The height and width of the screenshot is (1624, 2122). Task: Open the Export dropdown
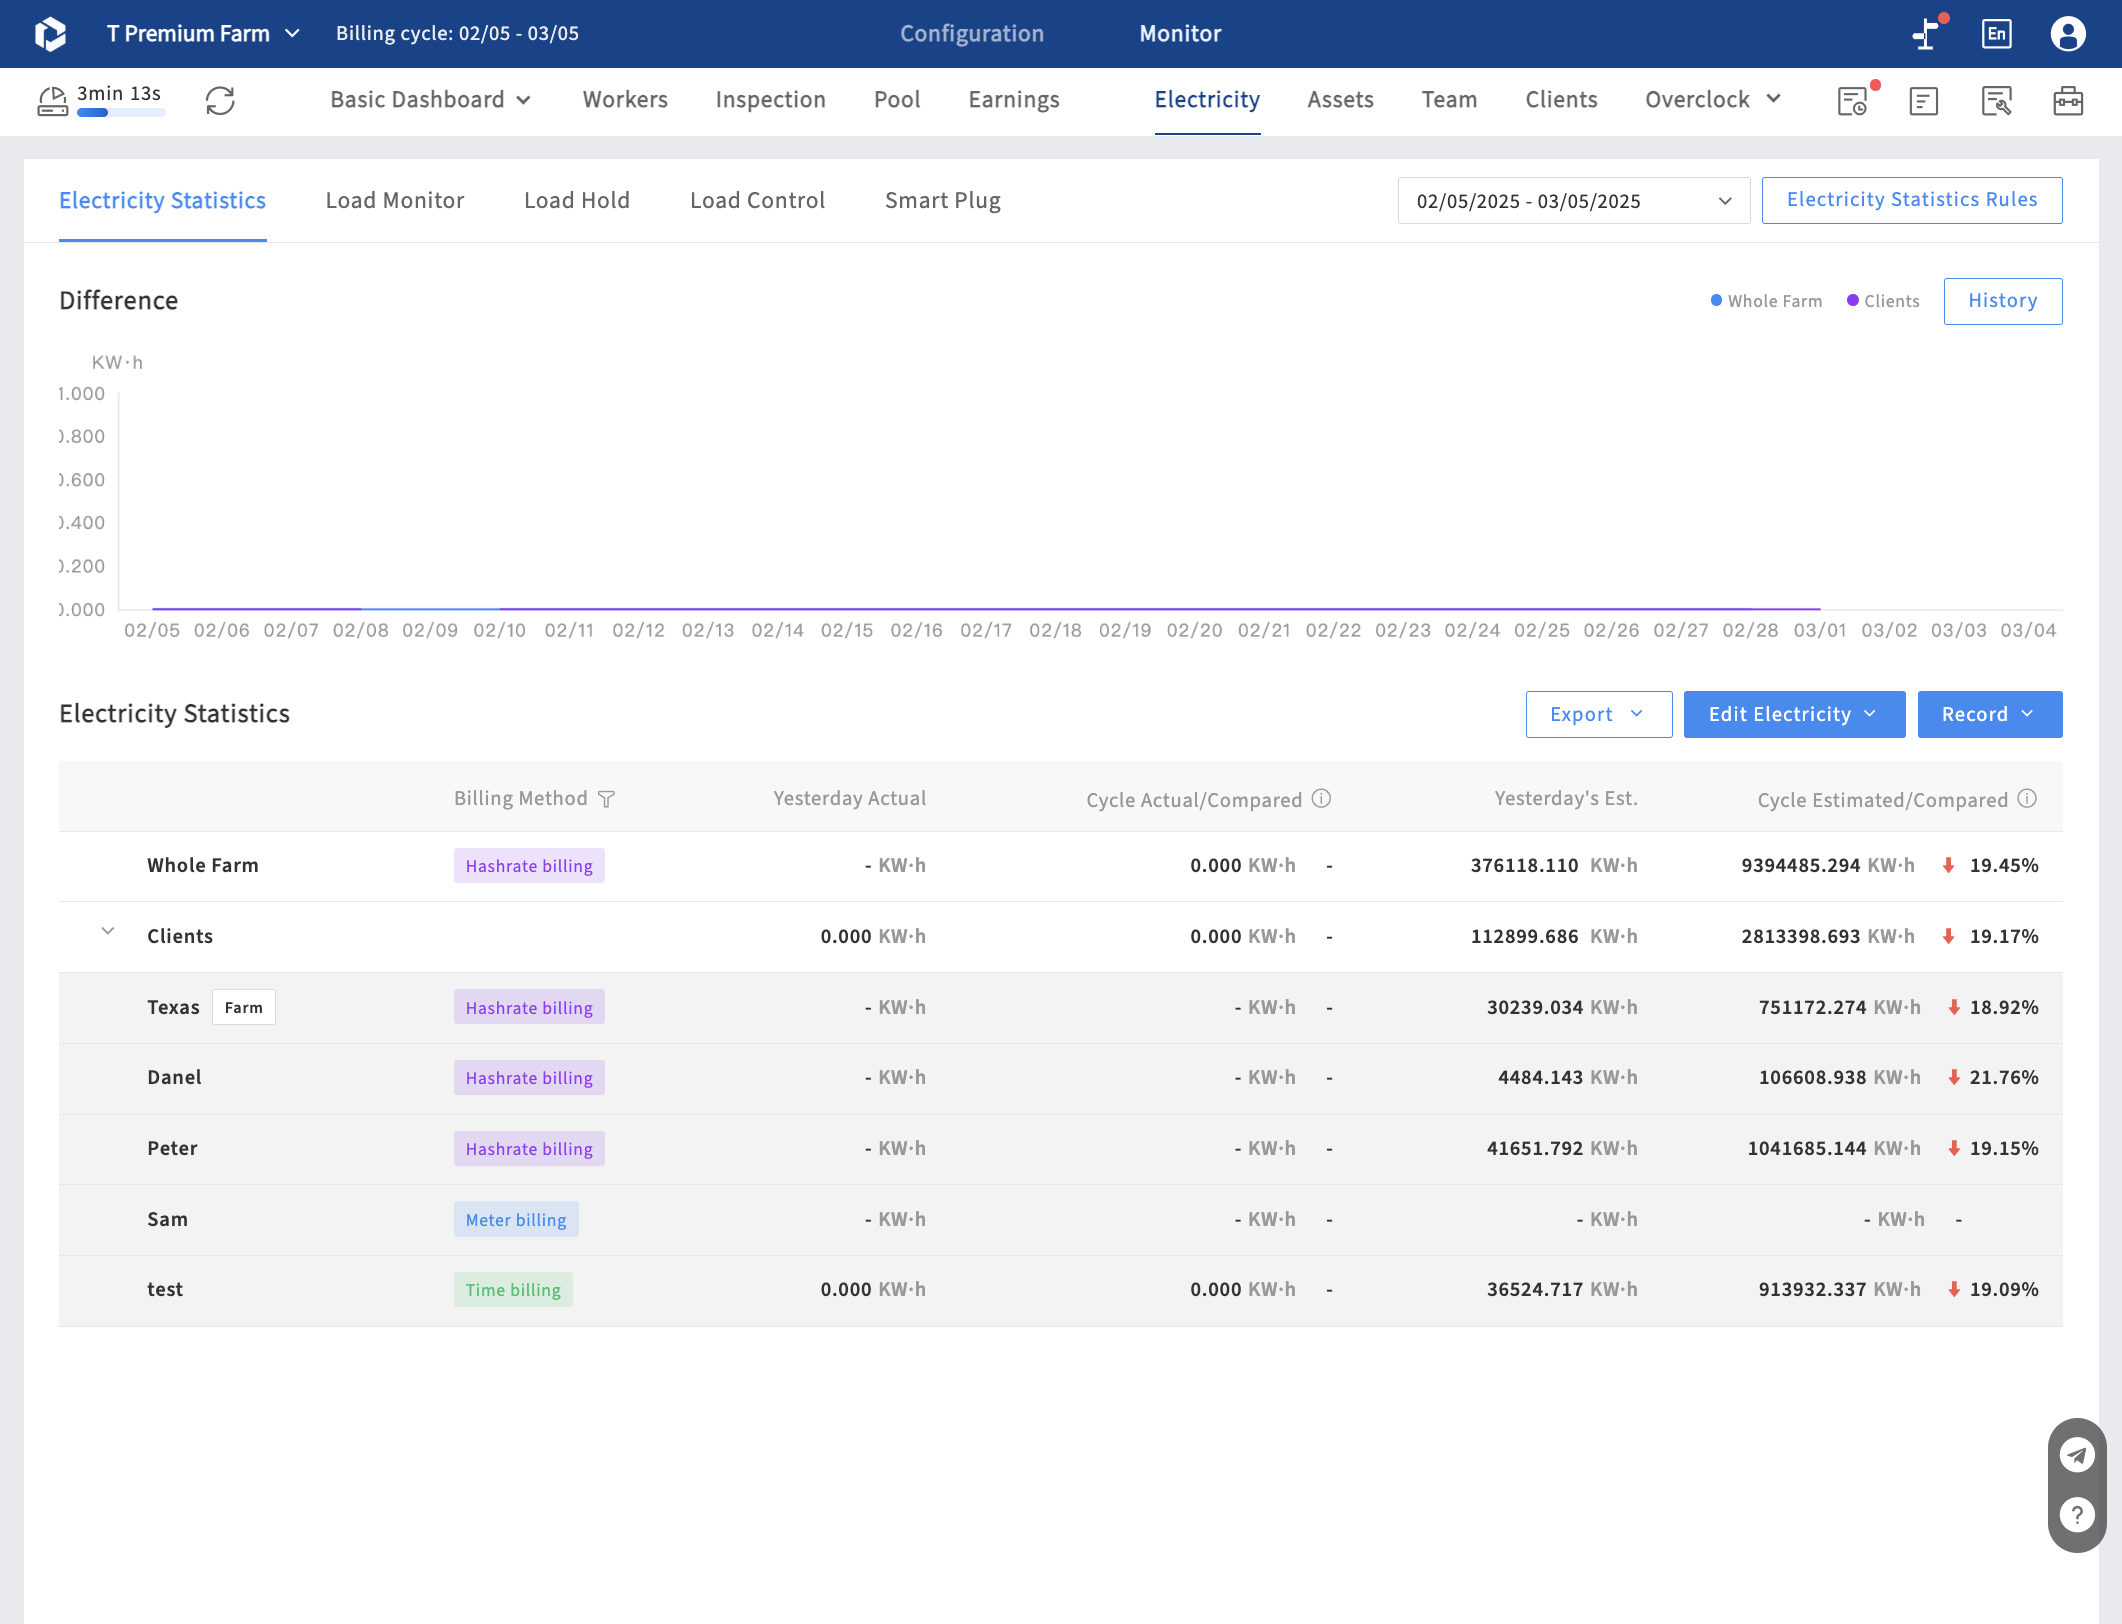point(1598,715)
